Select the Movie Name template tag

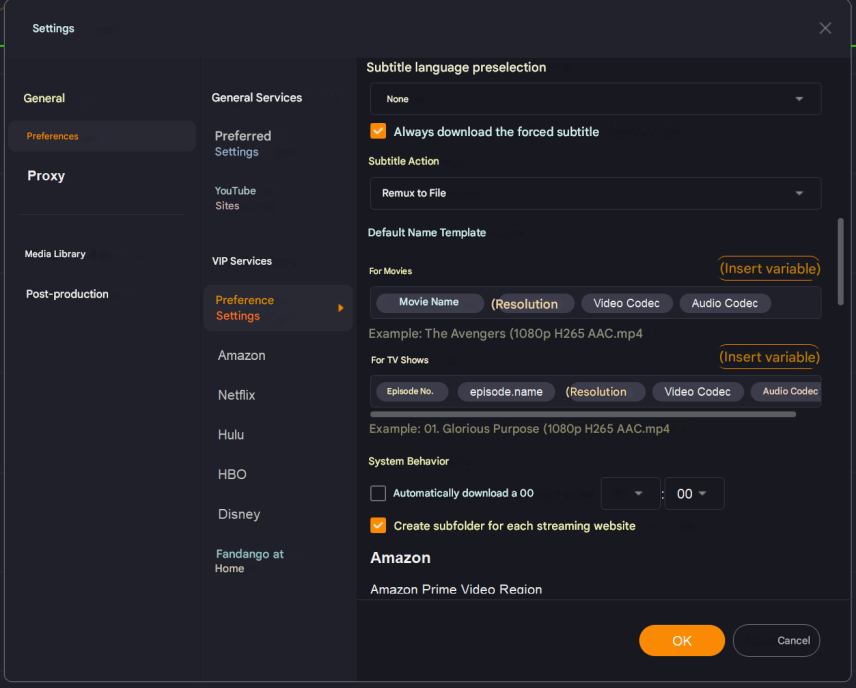coord(428,302)
